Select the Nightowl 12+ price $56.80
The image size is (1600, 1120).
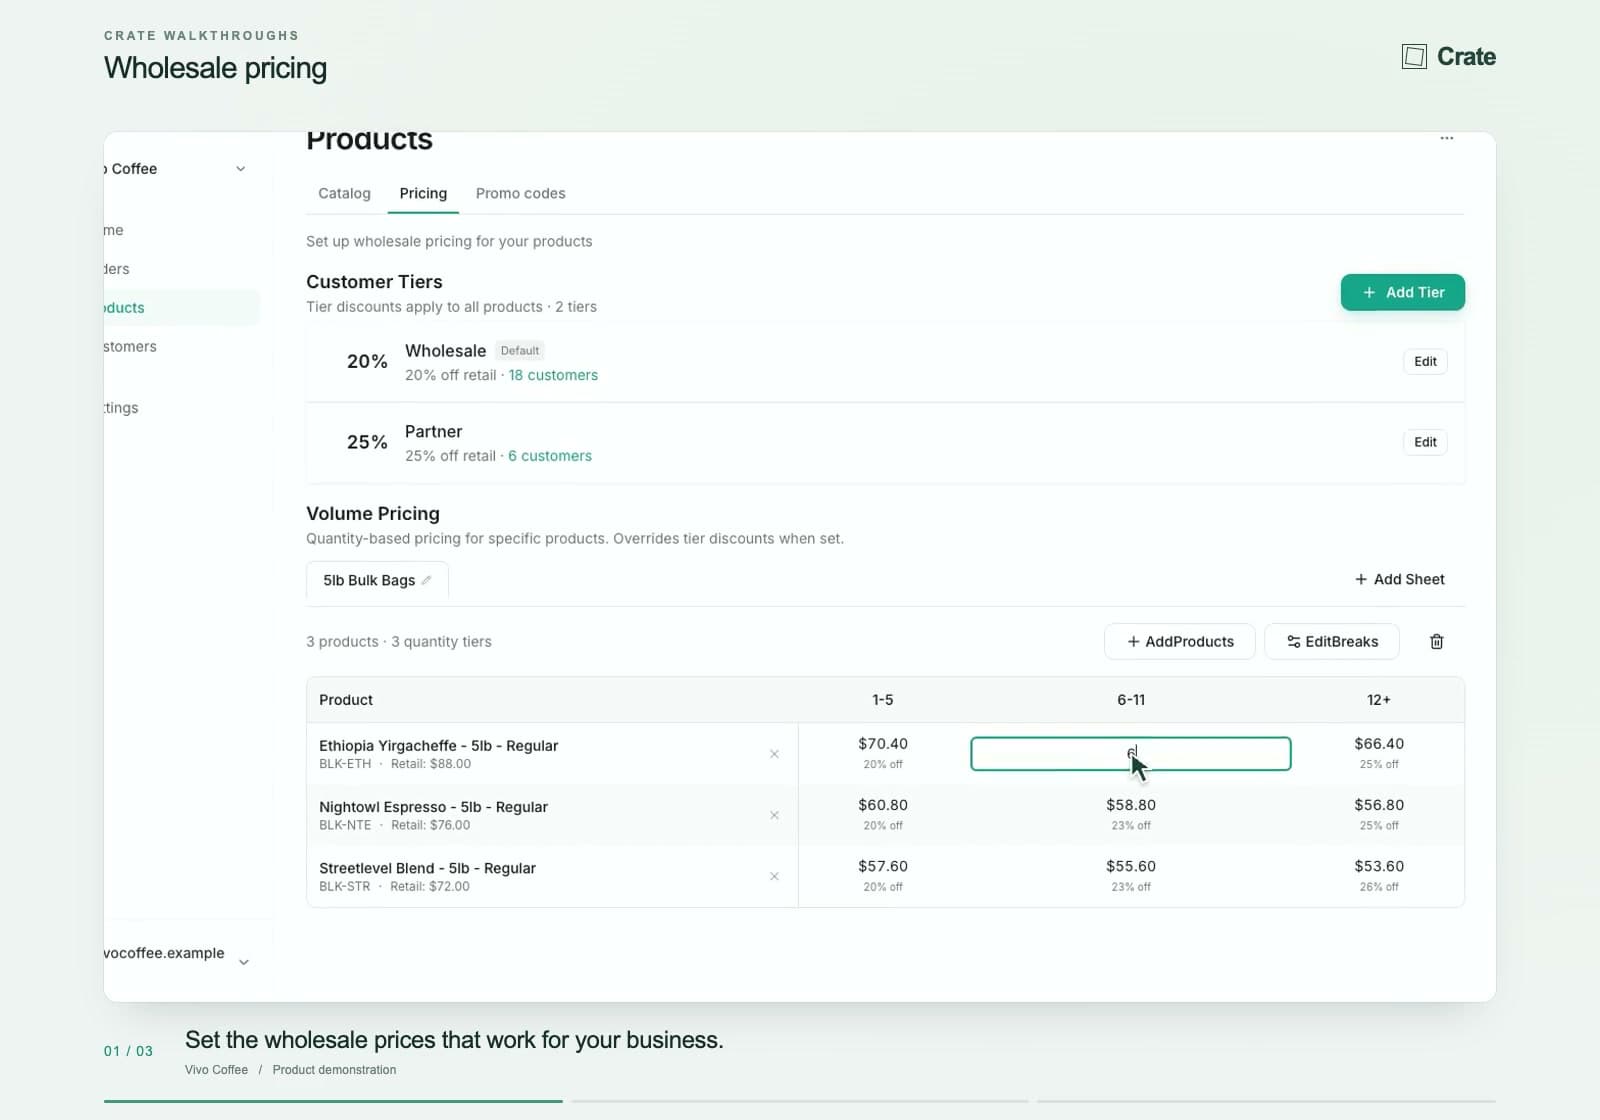(1378, 805)
